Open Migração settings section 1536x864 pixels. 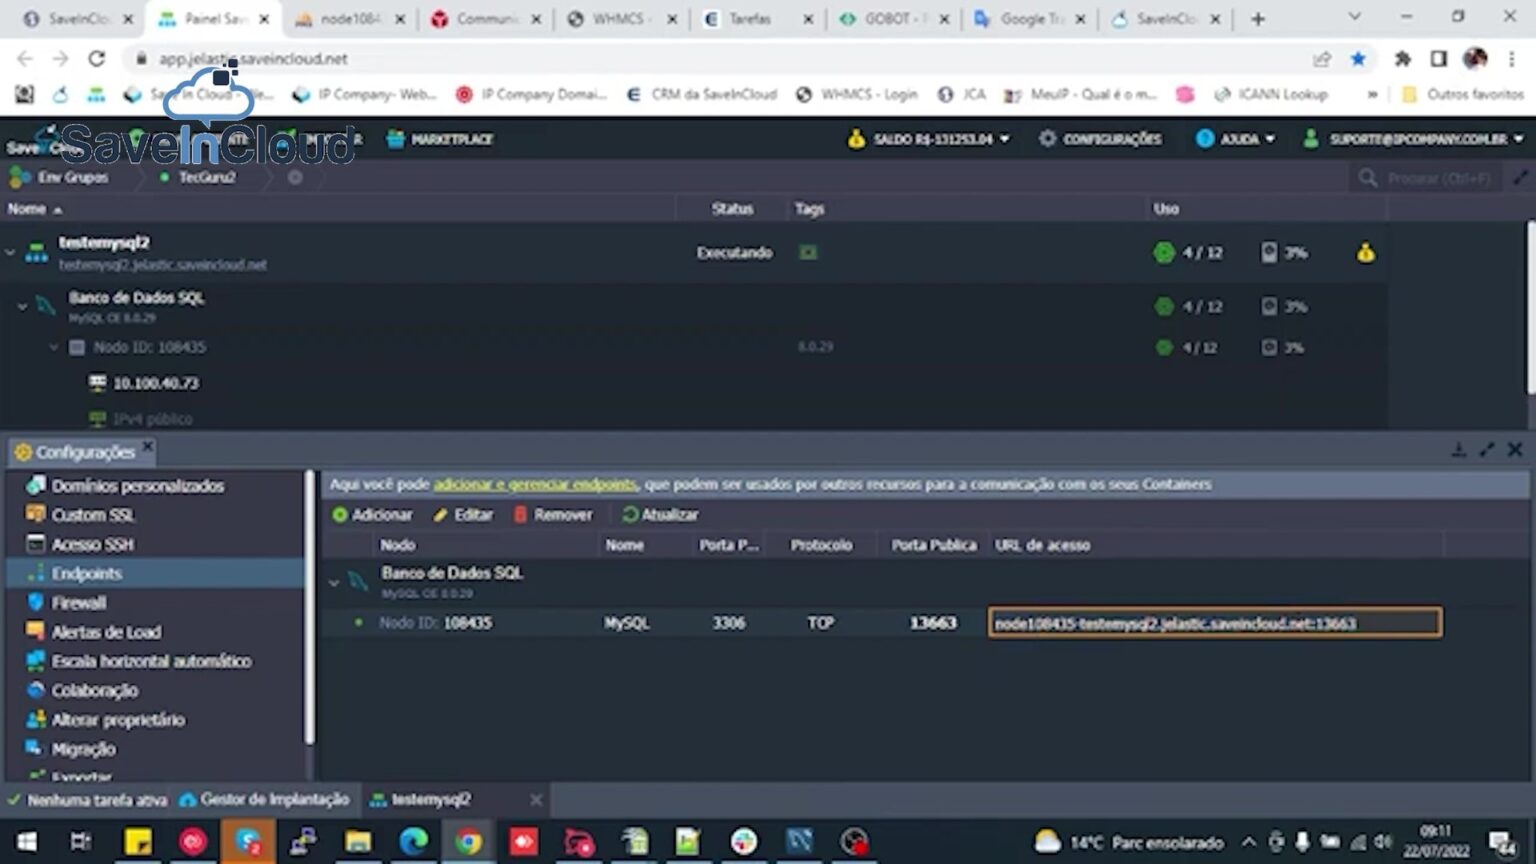(x=84, y=748)
